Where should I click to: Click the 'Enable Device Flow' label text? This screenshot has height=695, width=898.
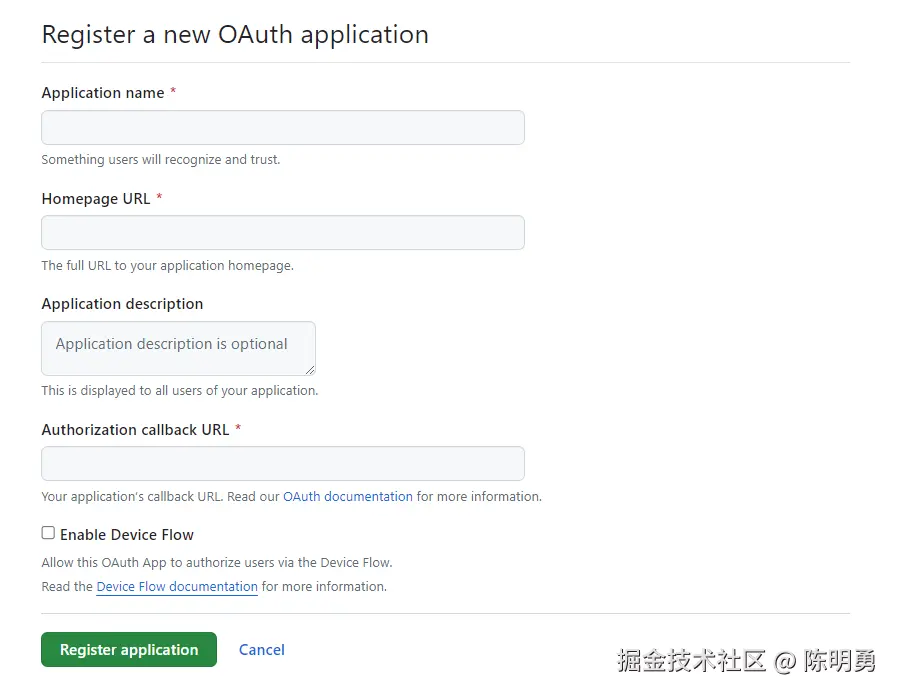tap(127, 535)
